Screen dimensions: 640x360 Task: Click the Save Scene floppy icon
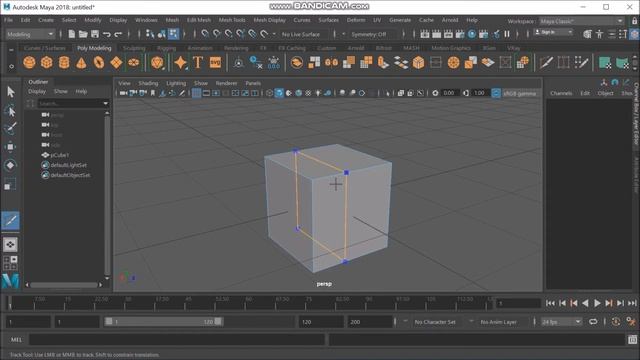pos(95,34)
